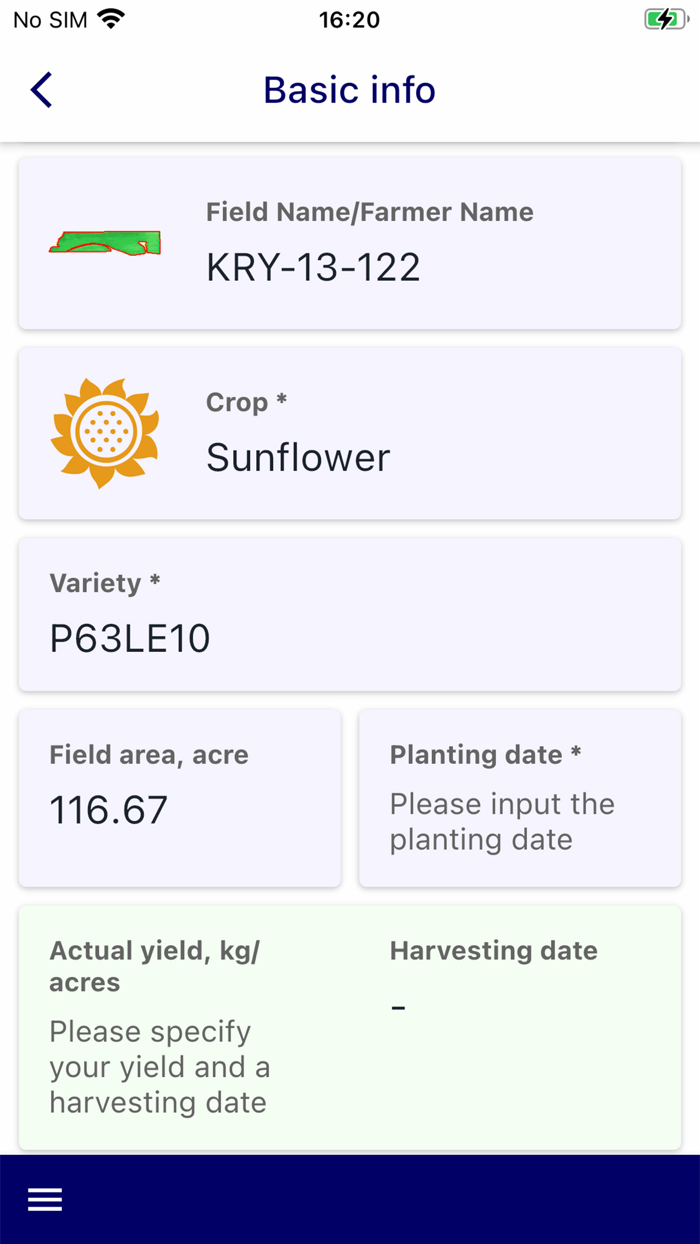The width and height of the screenshot is (700, 1244).
Task: Tap the Field area value 116.67
Action: click(x=108, y=810)
